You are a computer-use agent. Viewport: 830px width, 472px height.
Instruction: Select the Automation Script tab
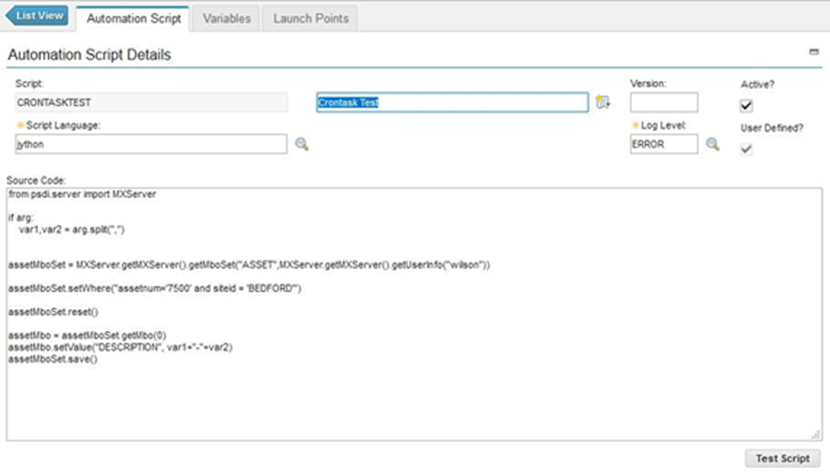coord(134,18)
